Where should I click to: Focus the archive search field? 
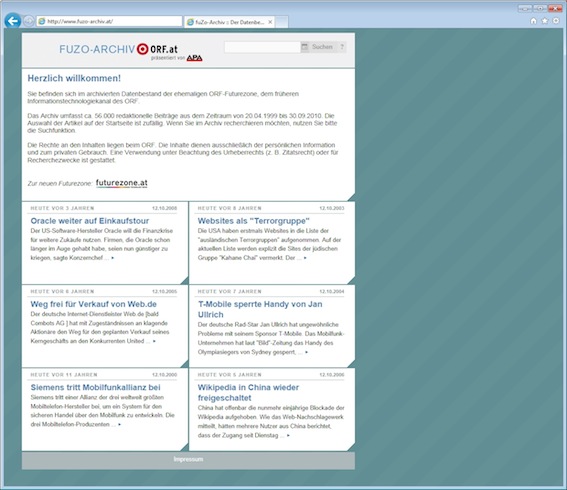(262, 47)
